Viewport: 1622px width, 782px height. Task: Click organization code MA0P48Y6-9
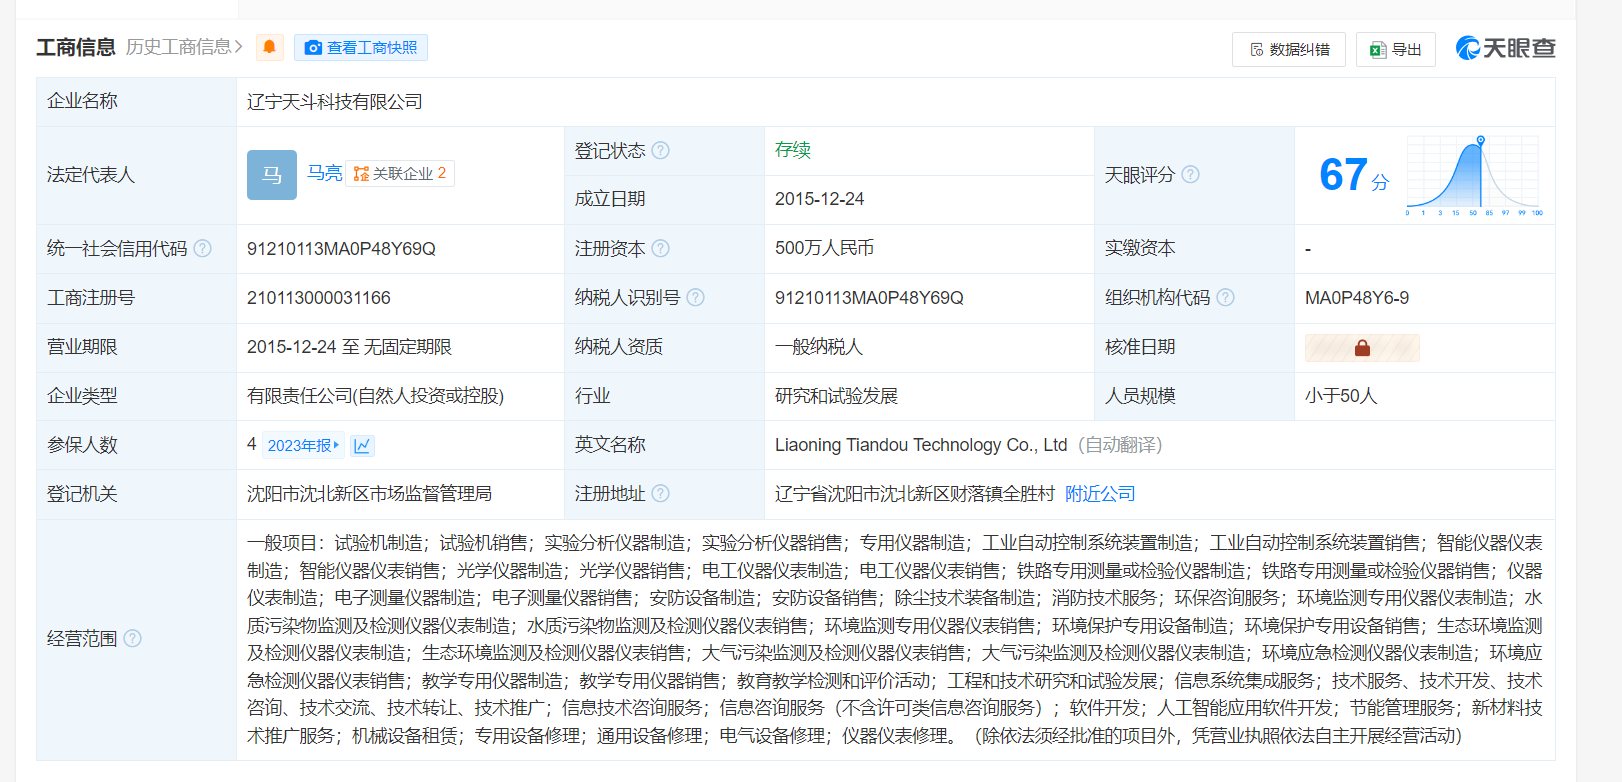(1357, 297)
